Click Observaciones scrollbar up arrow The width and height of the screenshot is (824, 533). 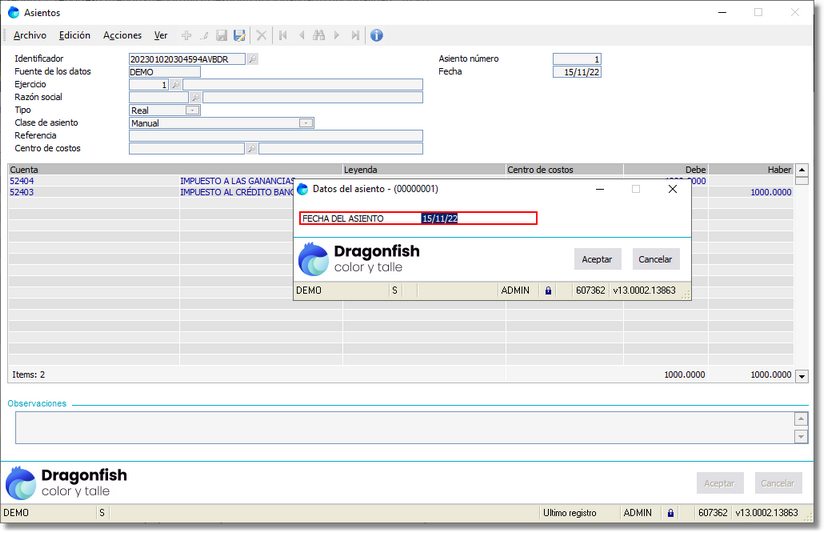(x=800, y=419)
